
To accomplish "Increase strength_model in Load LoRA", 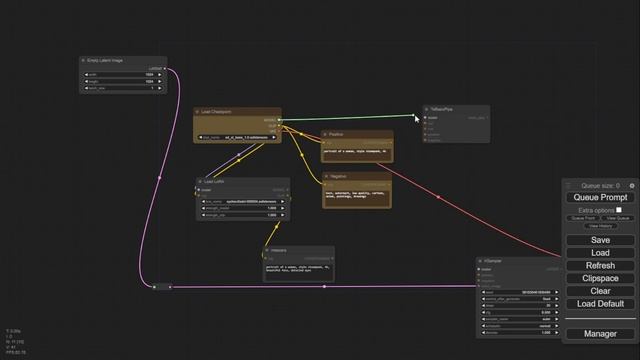I will pos(282,208).
